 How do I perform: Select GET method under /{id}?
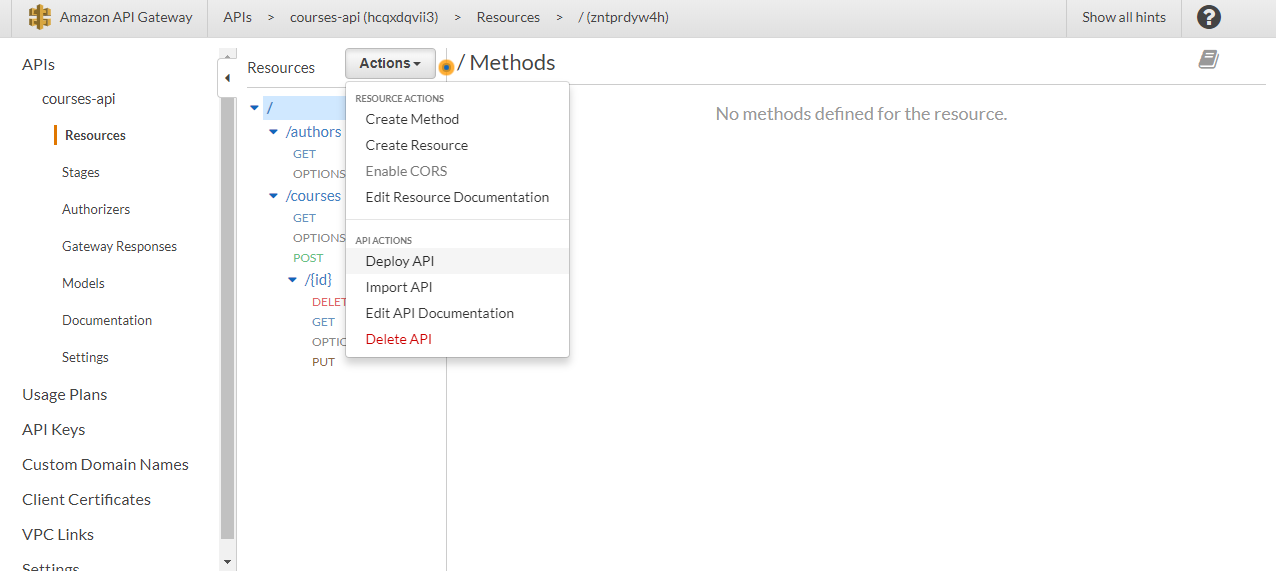point(323,322)
